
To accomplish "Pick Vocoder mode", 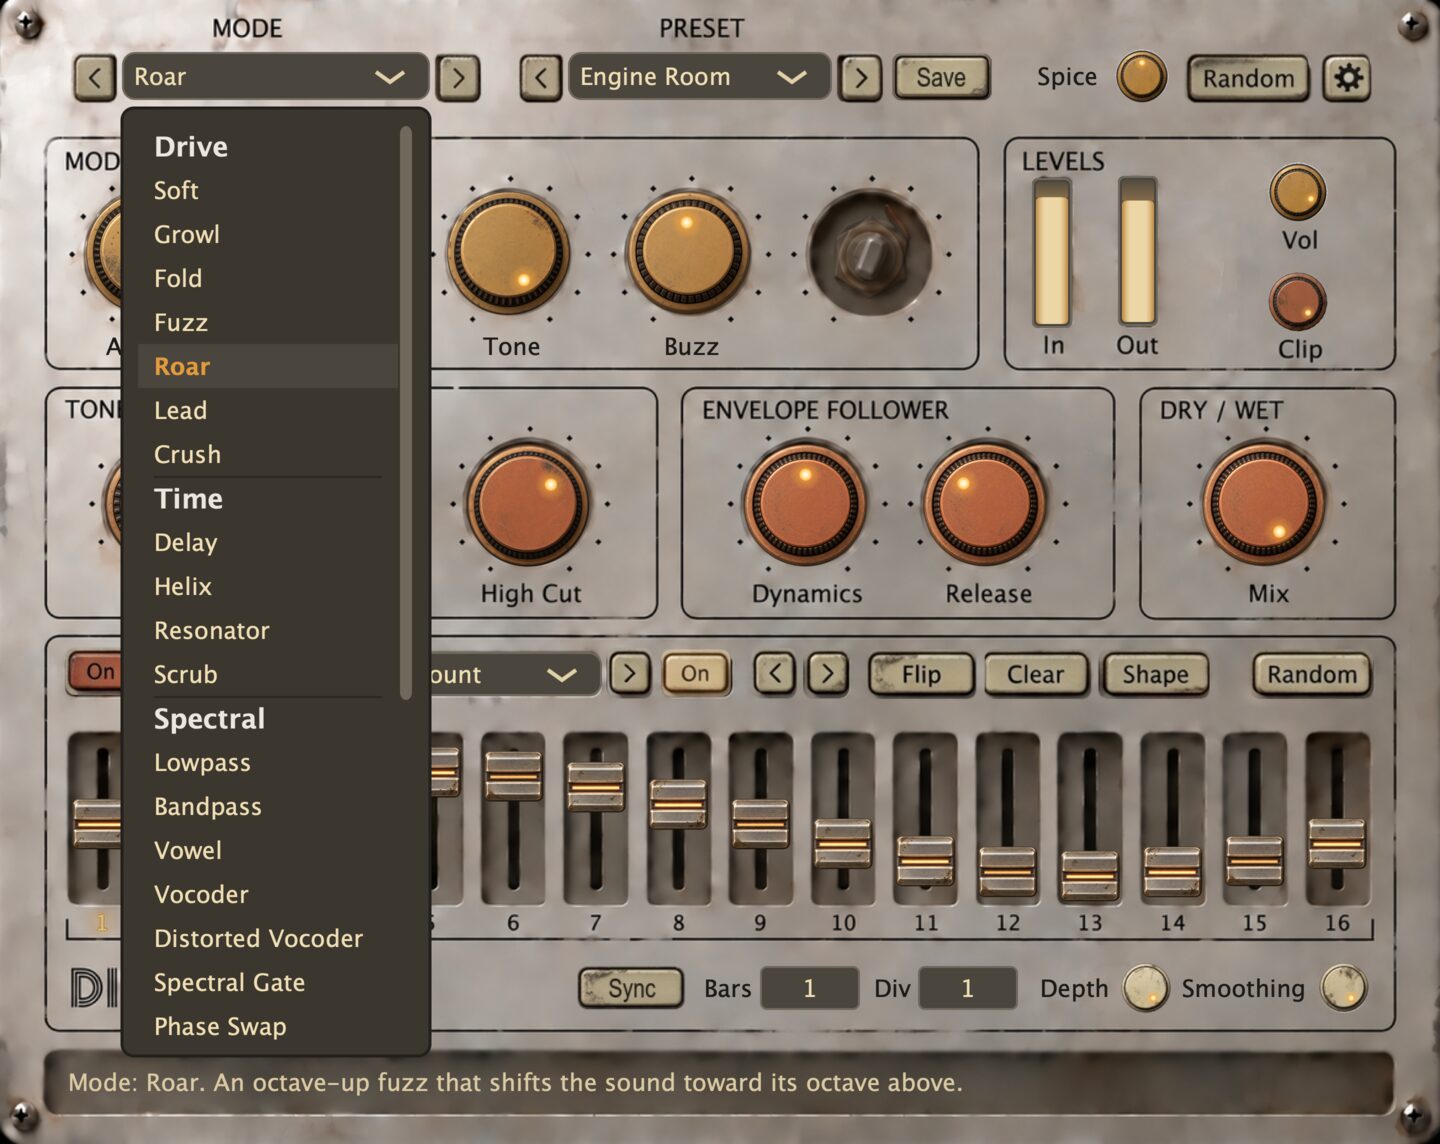I will click(268, 894).
